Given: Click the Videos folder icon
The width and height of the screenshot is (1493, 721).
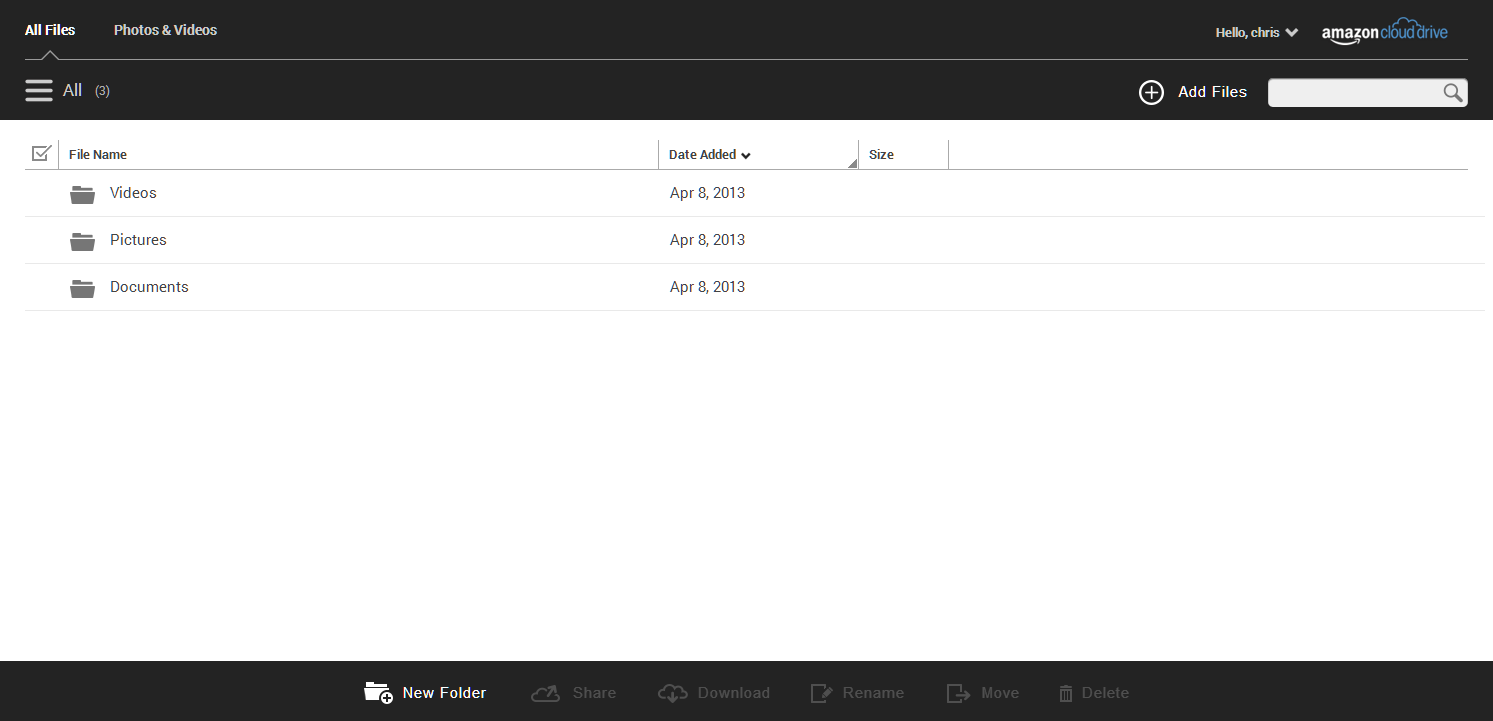Looking at the screenshot, I should click(x=82, y=193).
